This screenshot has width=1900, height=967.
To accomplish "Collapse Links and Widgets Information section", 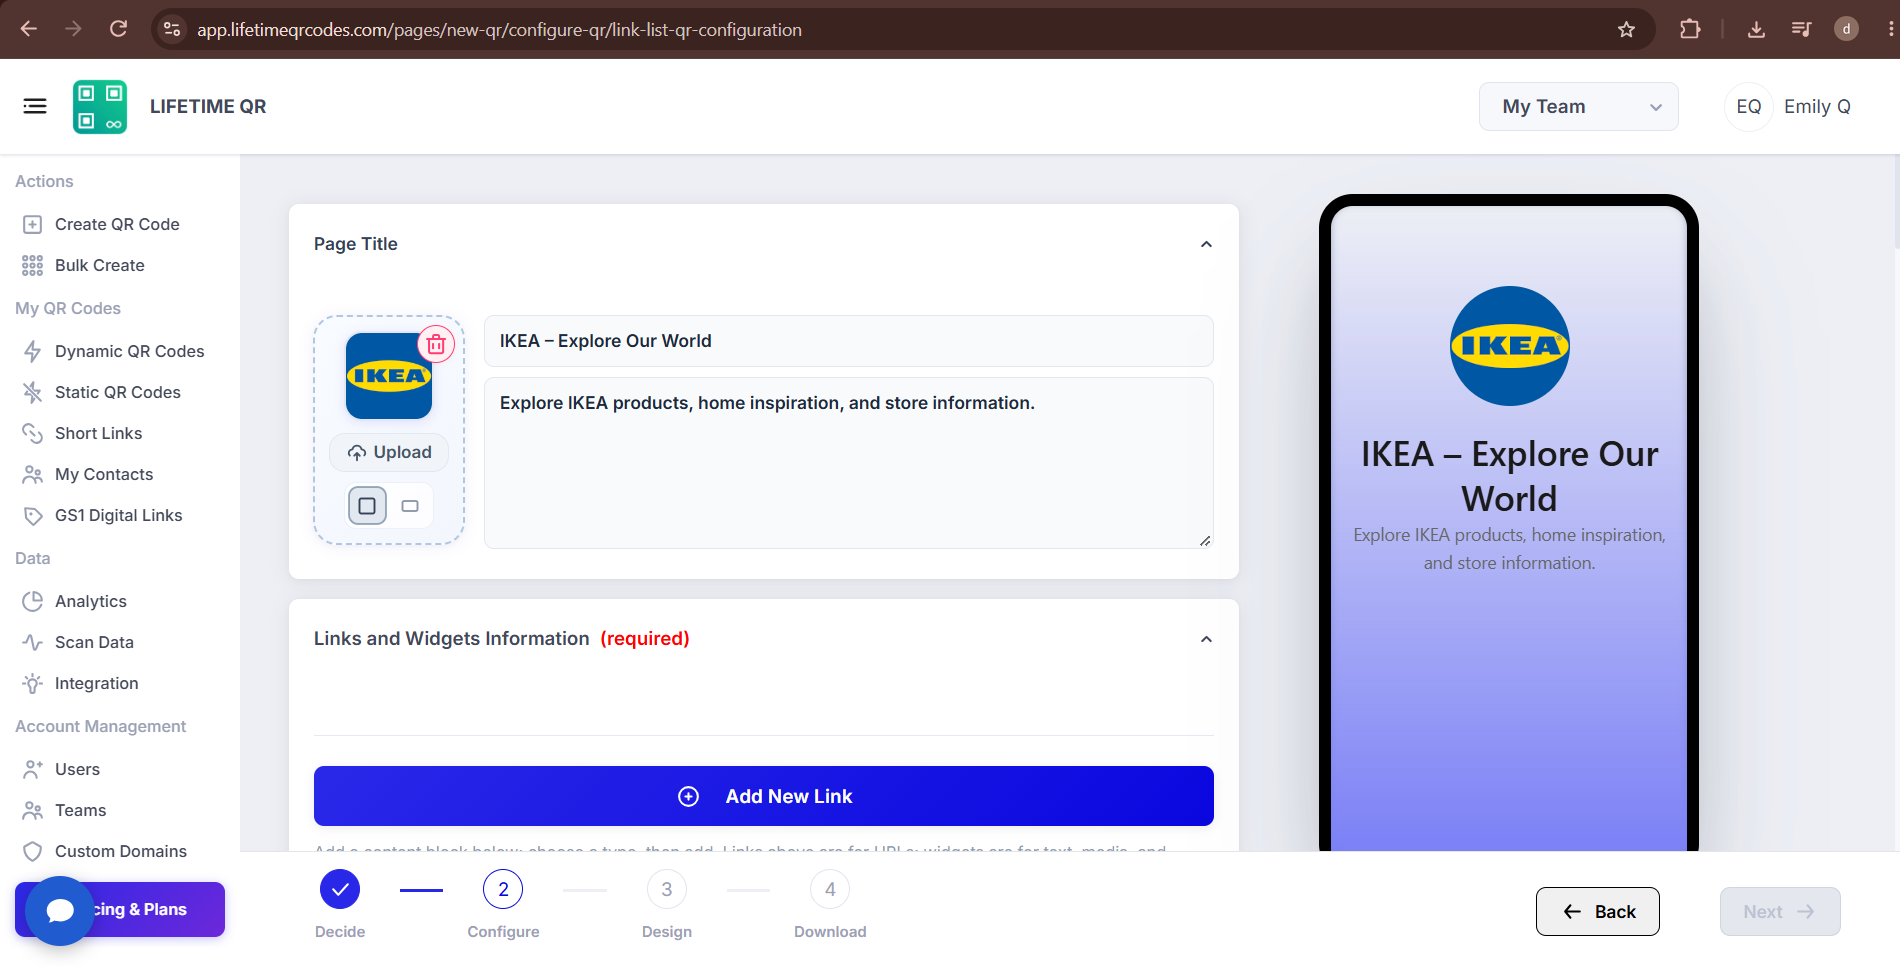I will (x=1206, y=639).
